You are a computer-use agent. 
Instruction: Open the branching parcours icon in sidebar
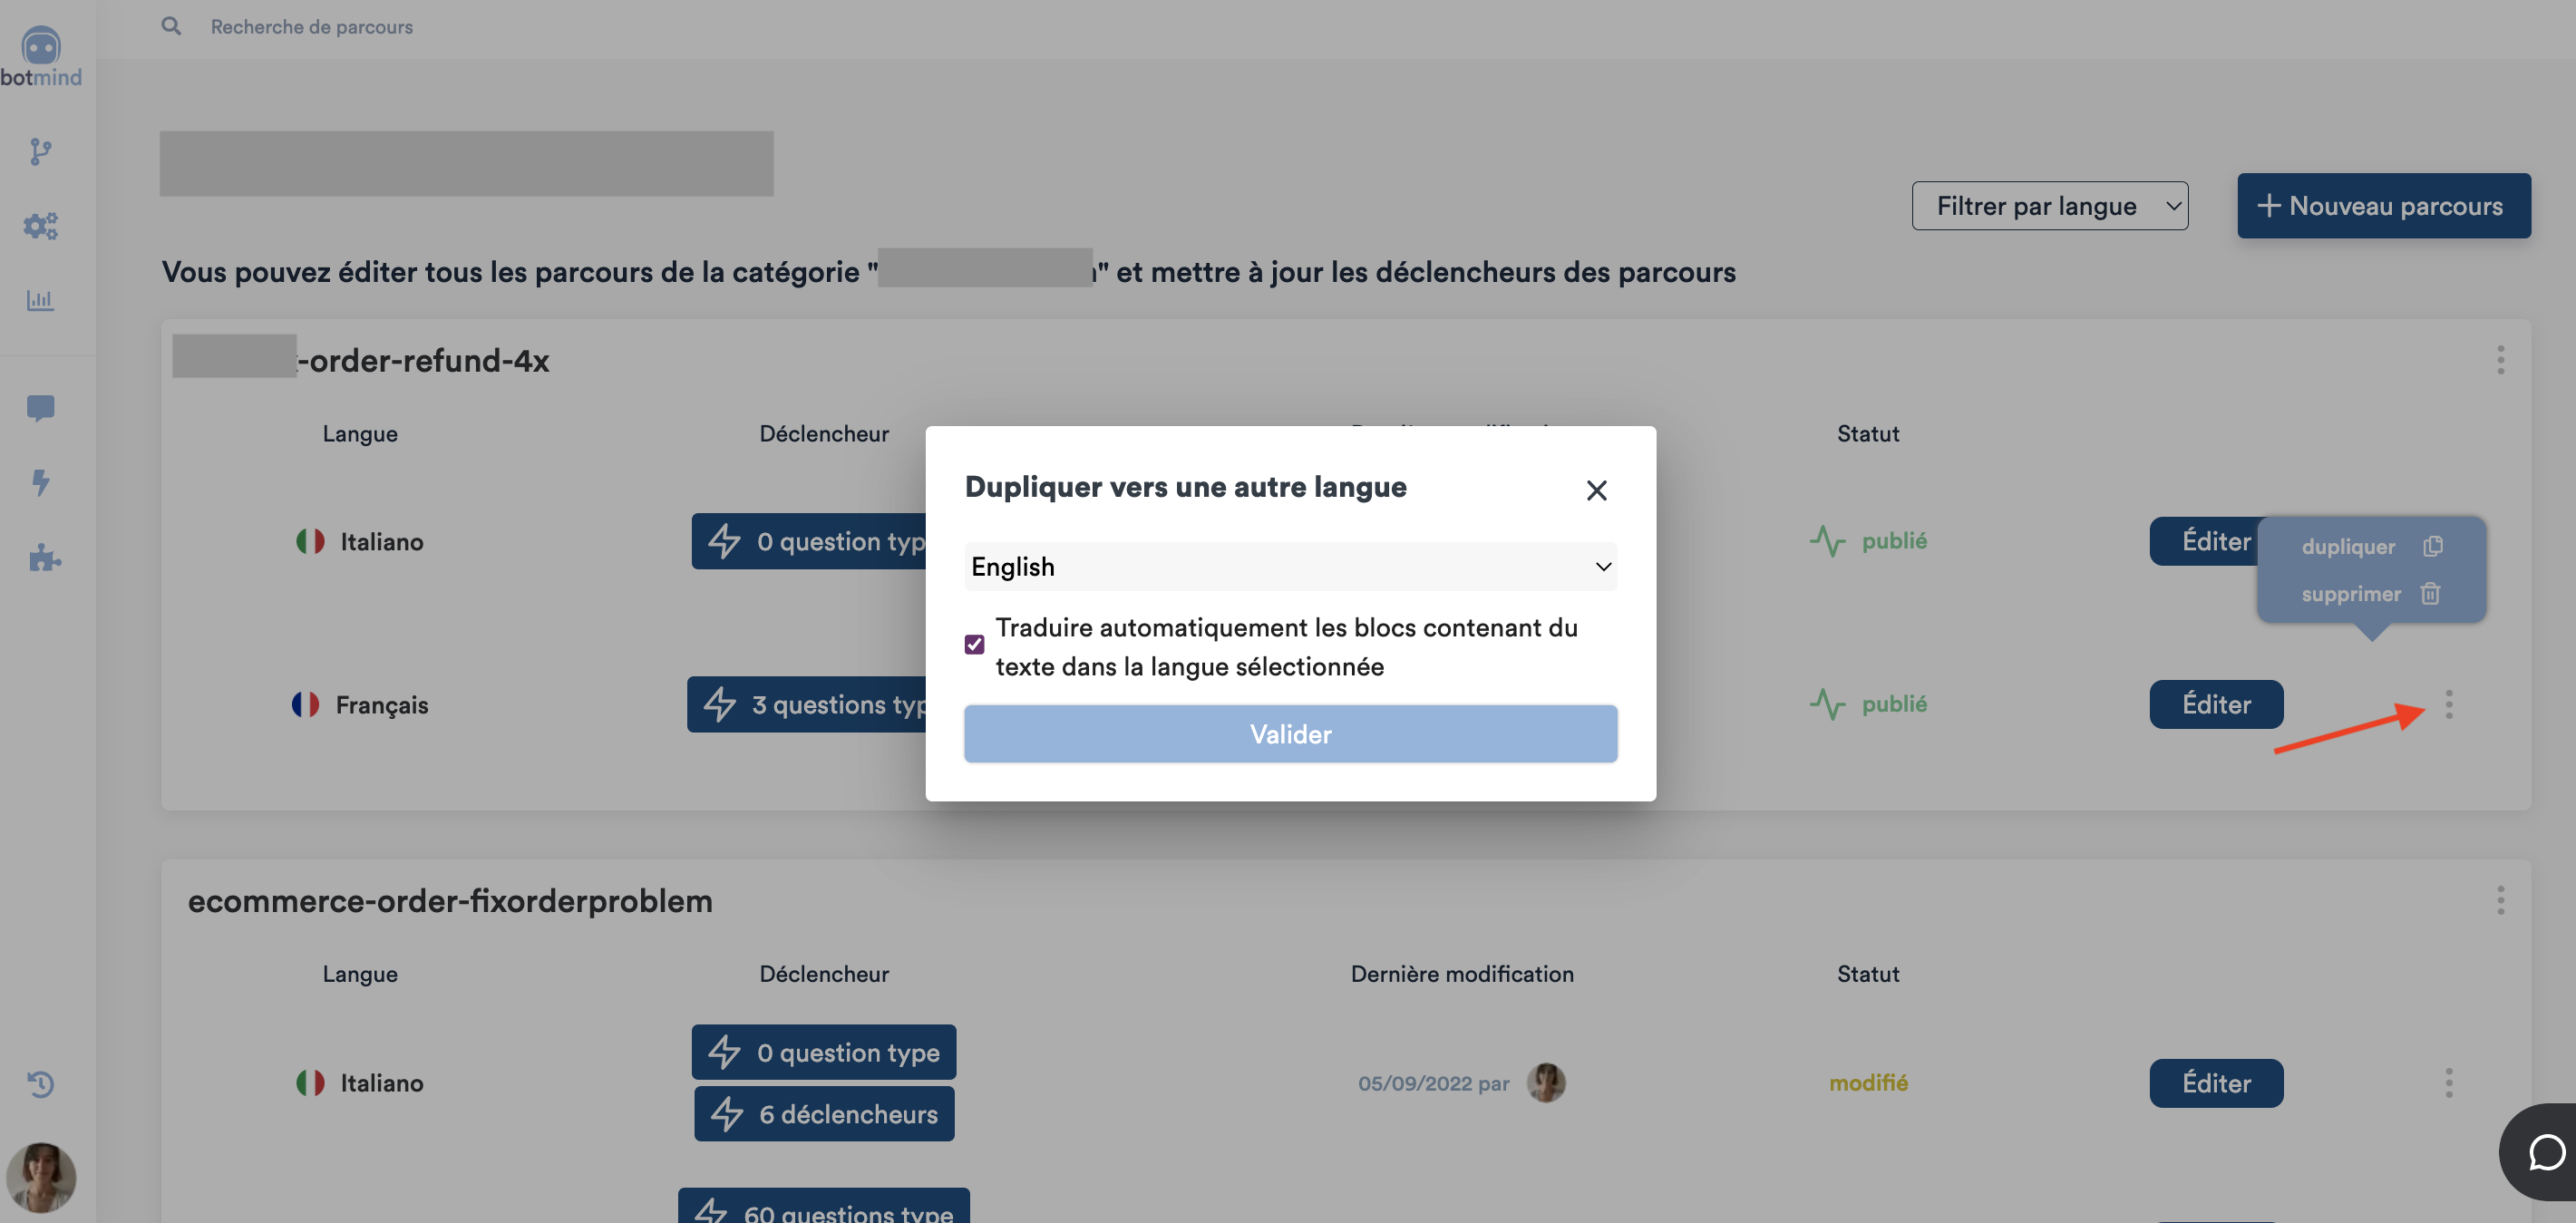coord(40,151)
